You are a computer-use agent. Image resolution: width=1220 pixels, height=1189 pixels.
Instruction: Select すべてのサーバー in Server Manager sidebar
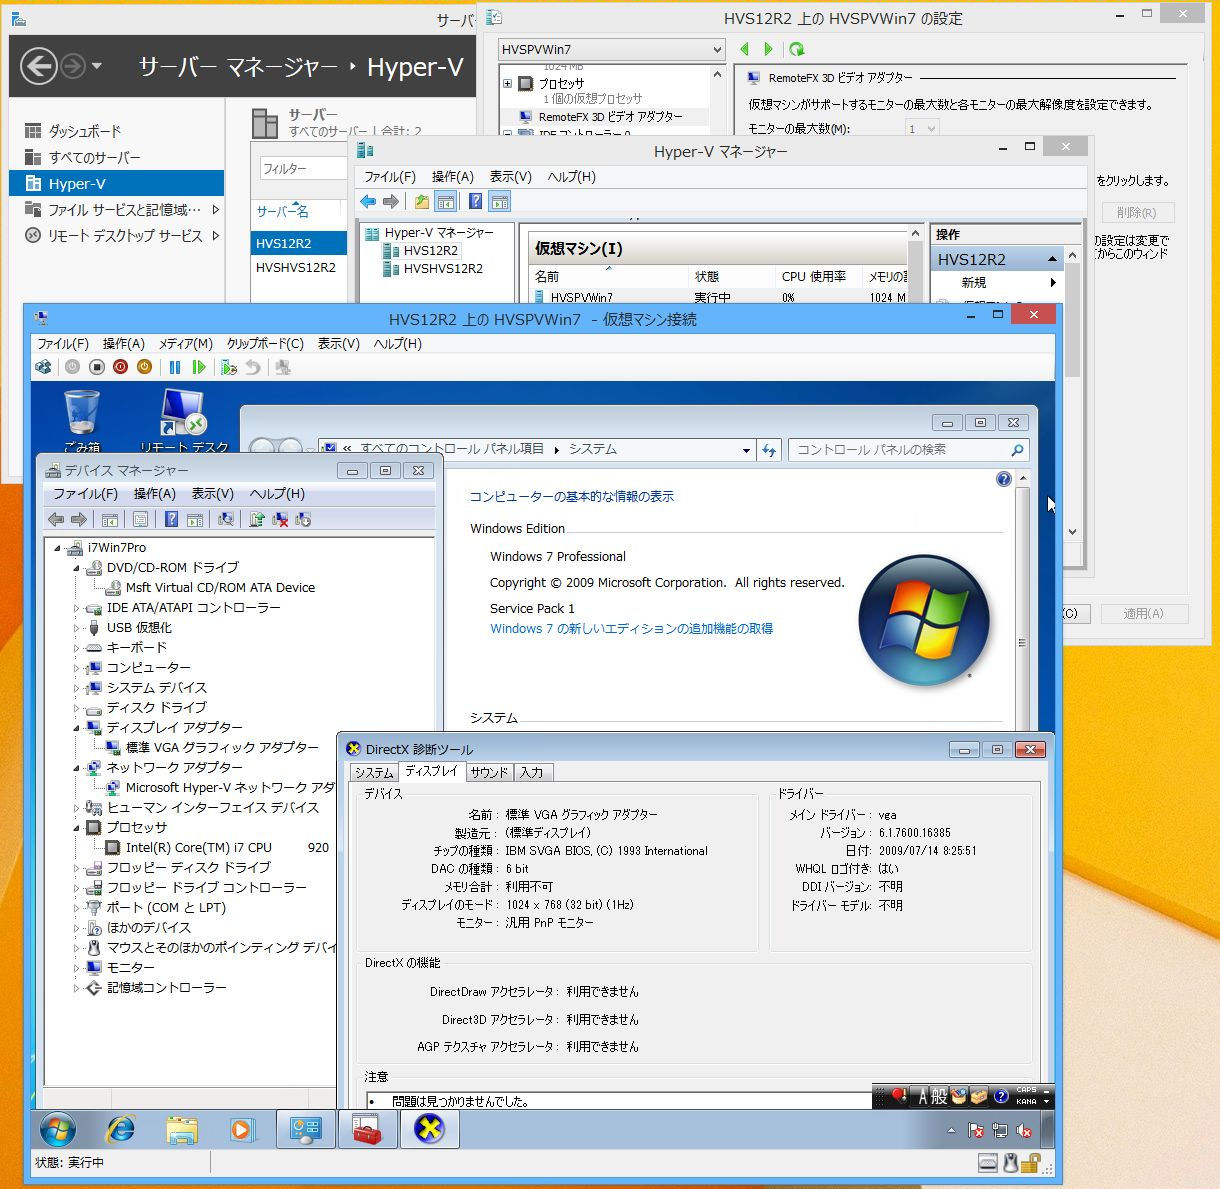click(x=95, y=157)
